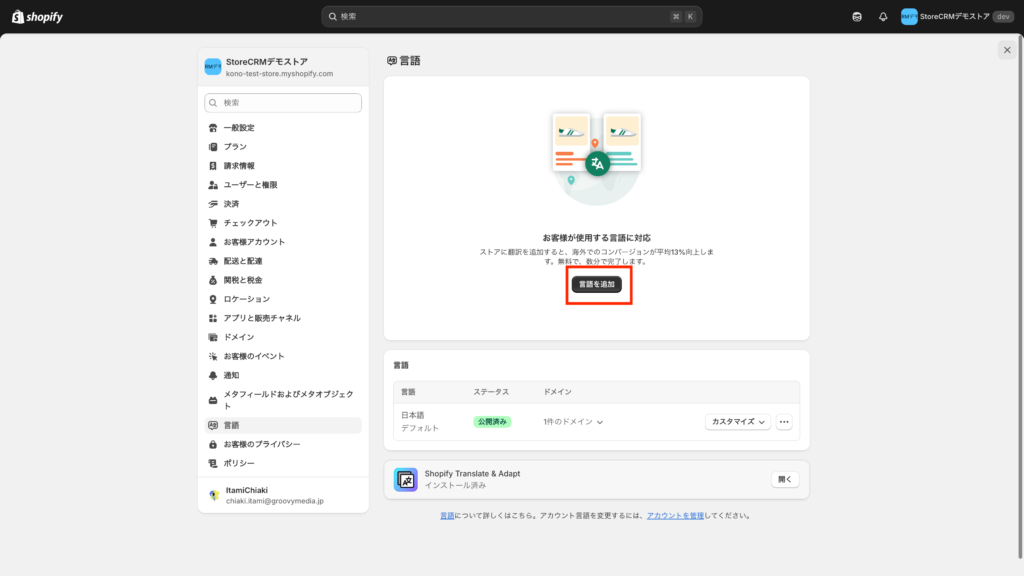Open the three-dot menu for 日本語 row

point(784,422)
